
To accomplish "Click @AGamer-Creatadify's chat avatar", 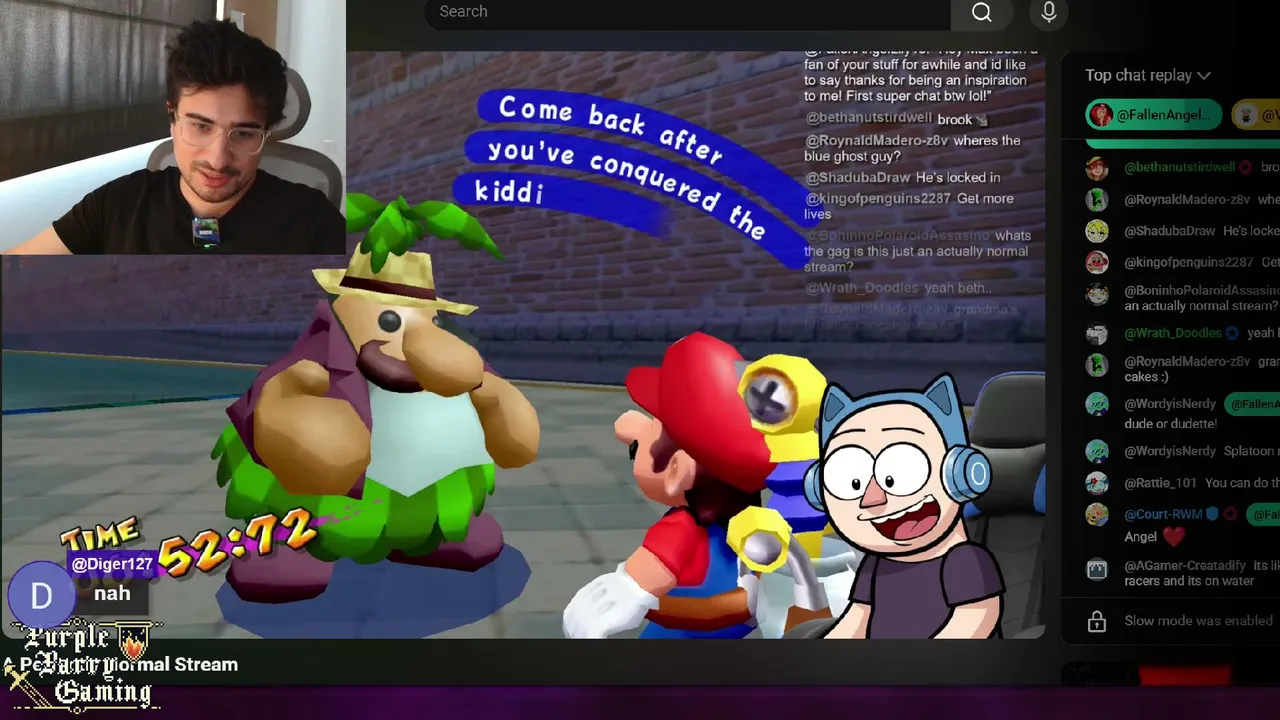I will pyautogui.click(x=1097, y=569).
